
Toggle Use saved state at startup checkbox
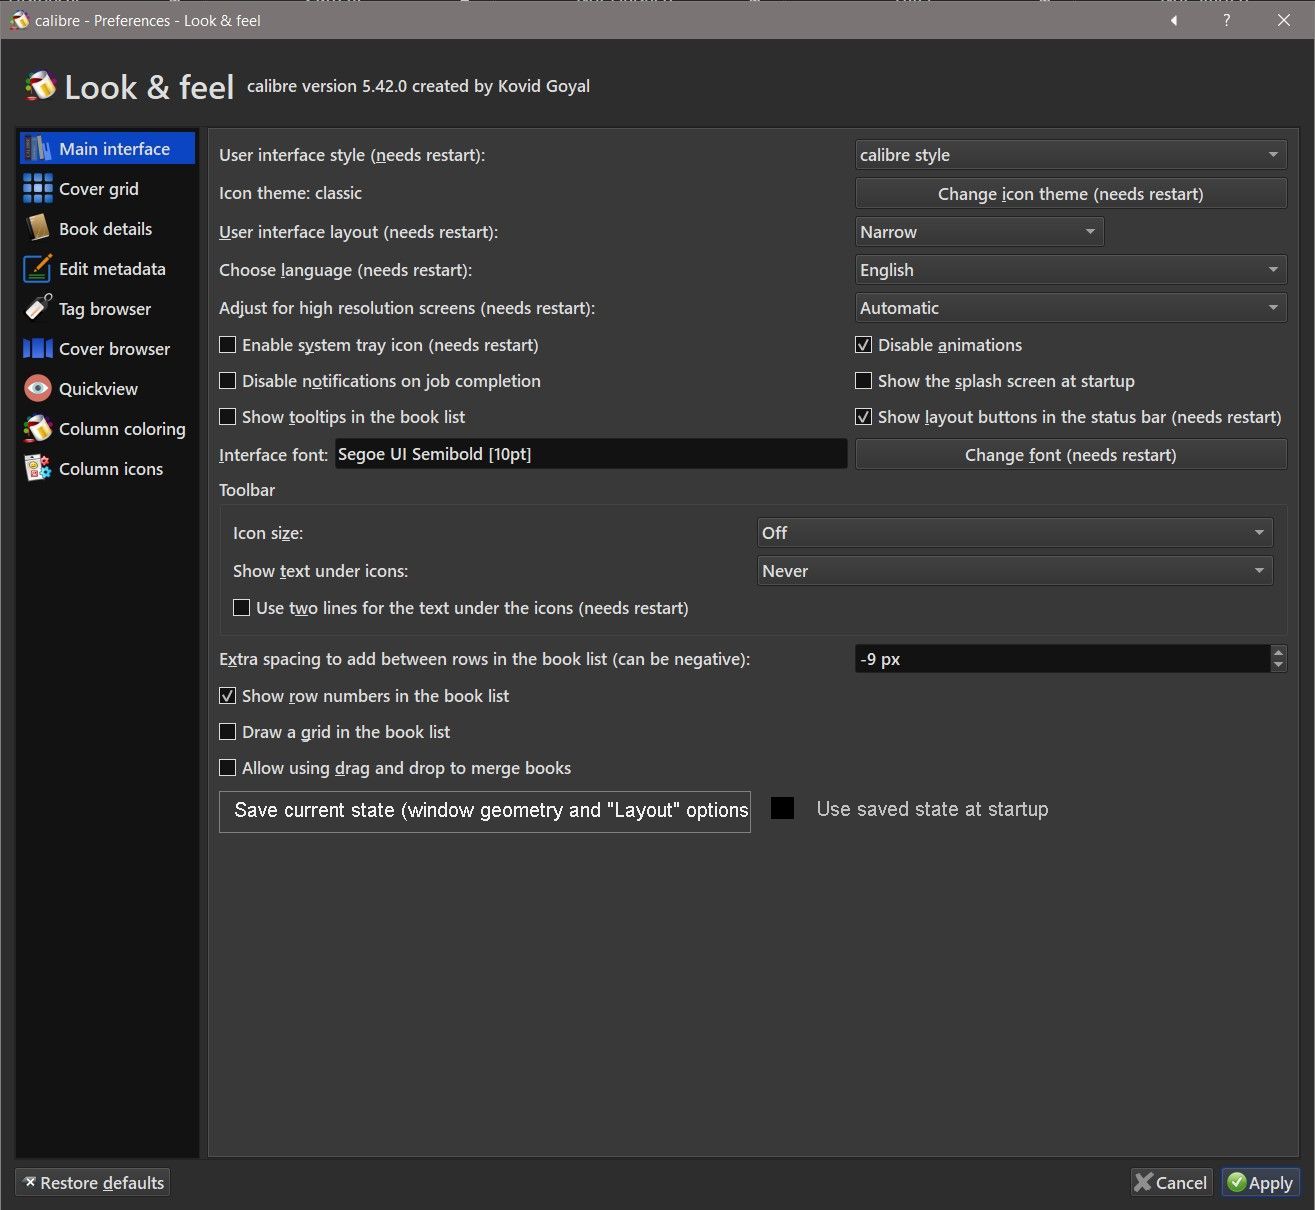click(x=783, y=808)
